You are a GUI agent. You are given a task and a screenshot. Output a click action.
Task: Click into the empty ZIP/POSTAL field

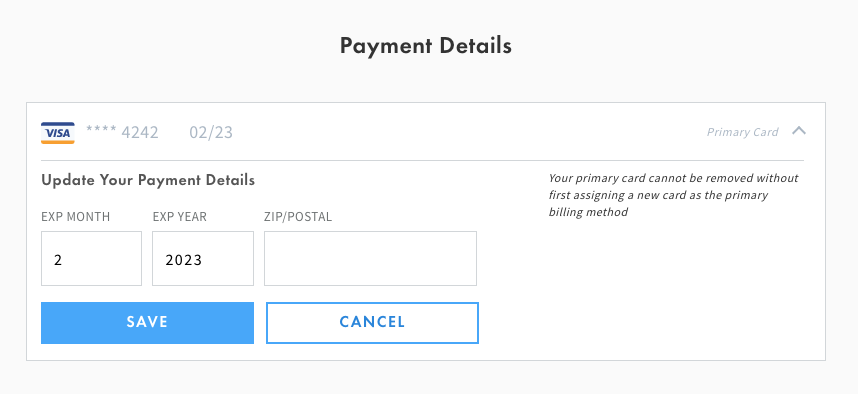(370, 258)
